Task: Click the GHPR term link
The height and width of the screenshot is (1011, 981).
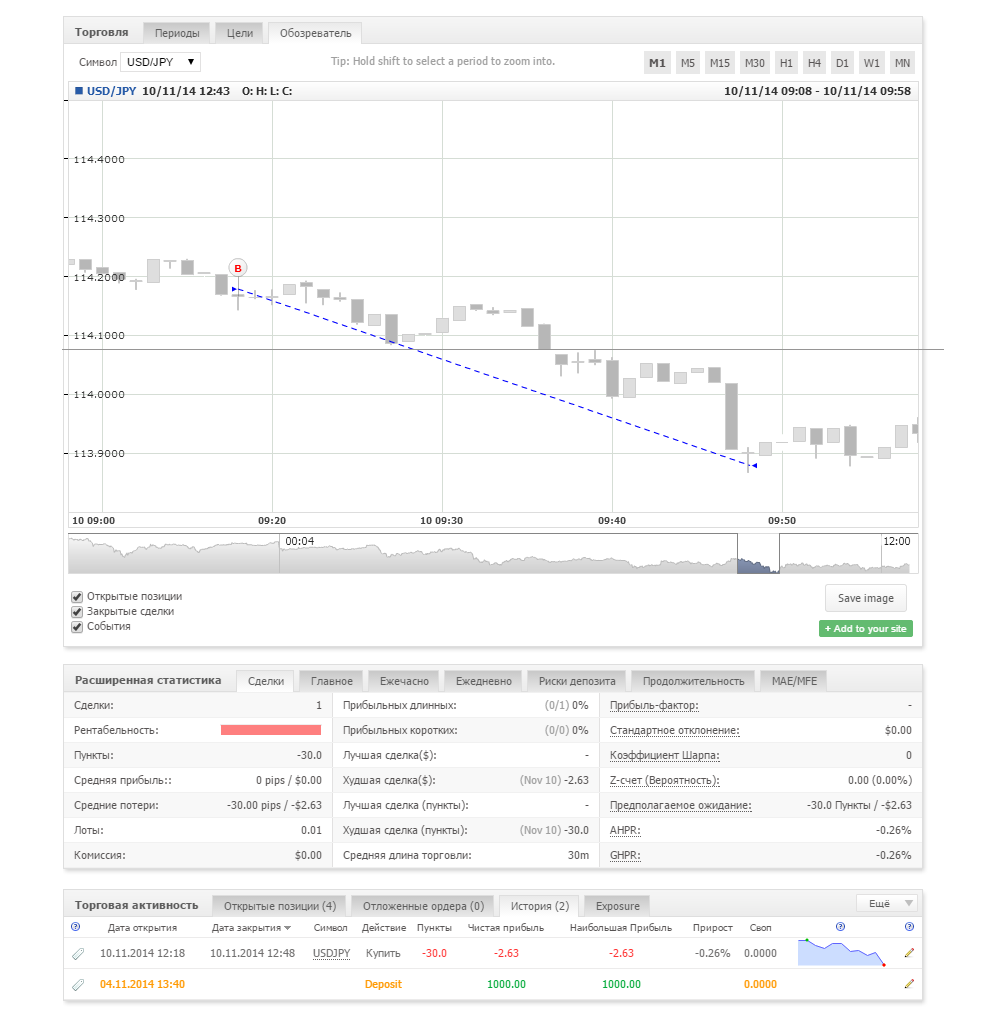Action: [x=625, y=856]
